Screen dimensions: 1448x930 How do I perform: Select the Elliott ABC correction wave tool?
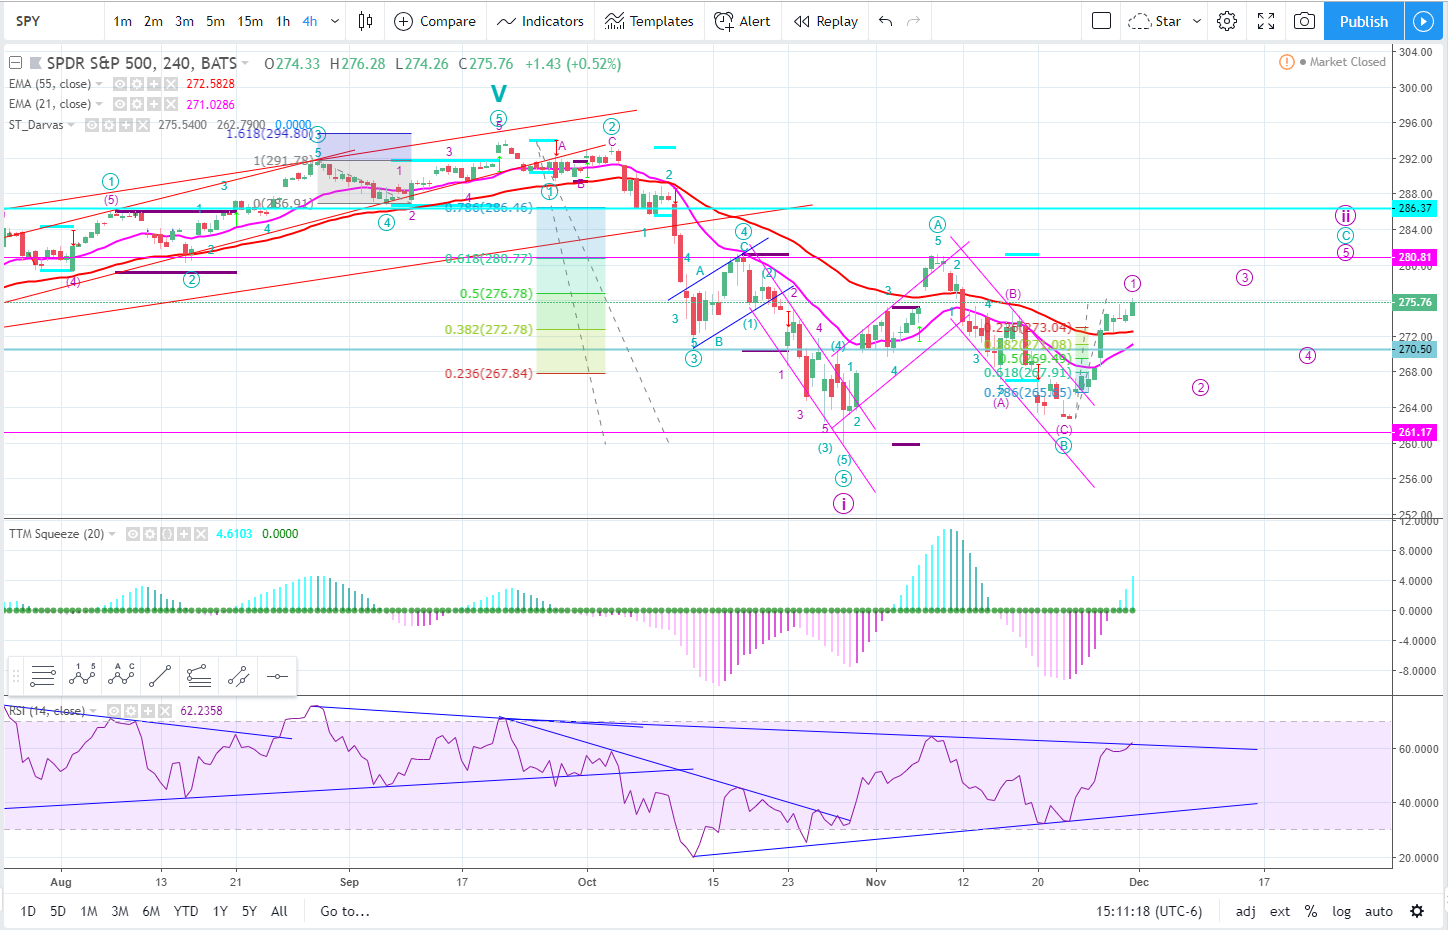[x=121, y=676]
